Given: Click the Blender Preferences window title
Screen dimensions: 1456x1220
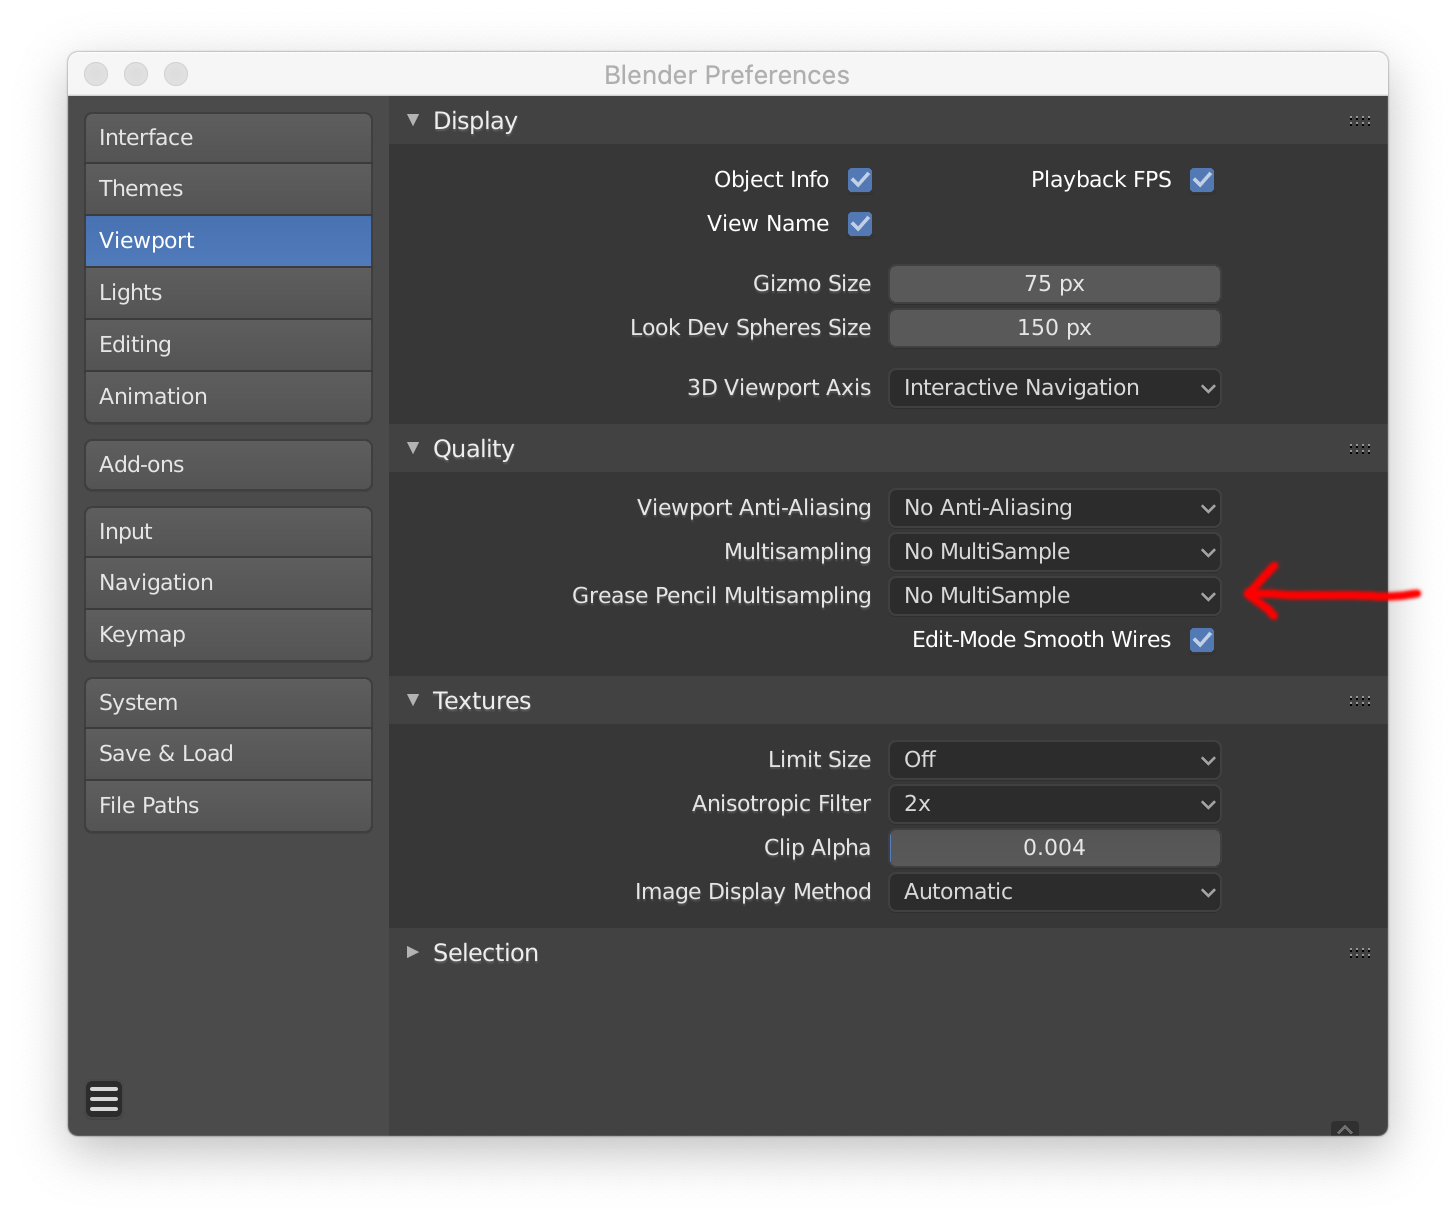Looking at the screenshot, I should [x=727, y=75].
